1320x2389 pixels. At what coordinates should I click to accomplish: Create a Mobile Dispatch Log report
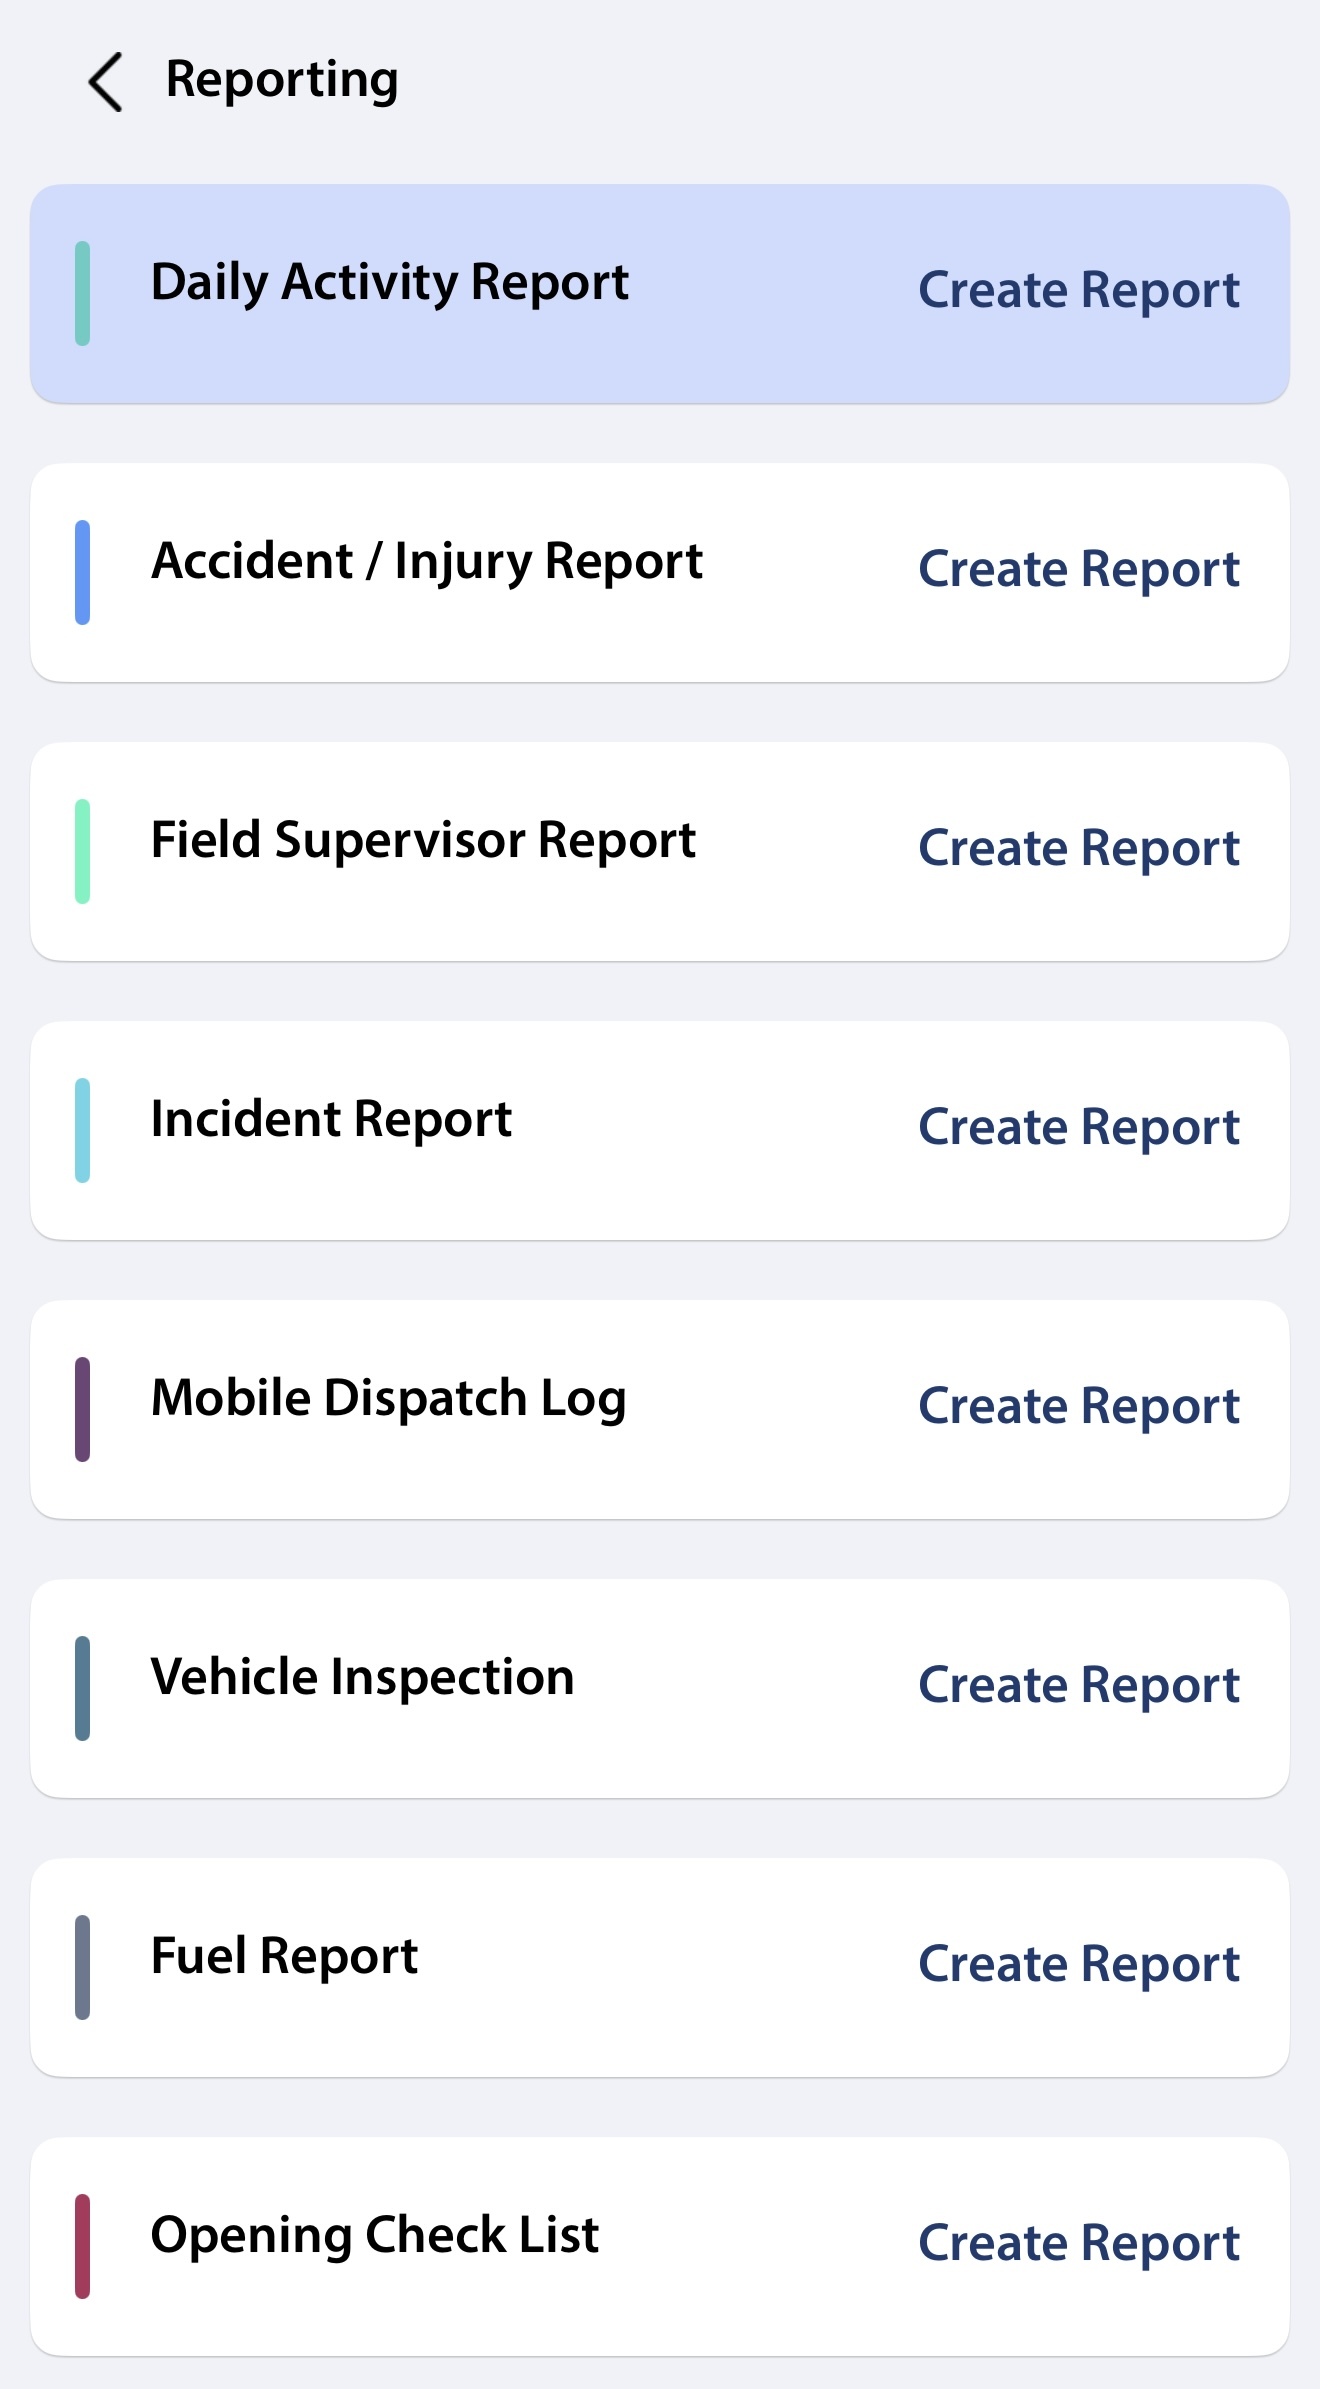tap(1078, 1407)
